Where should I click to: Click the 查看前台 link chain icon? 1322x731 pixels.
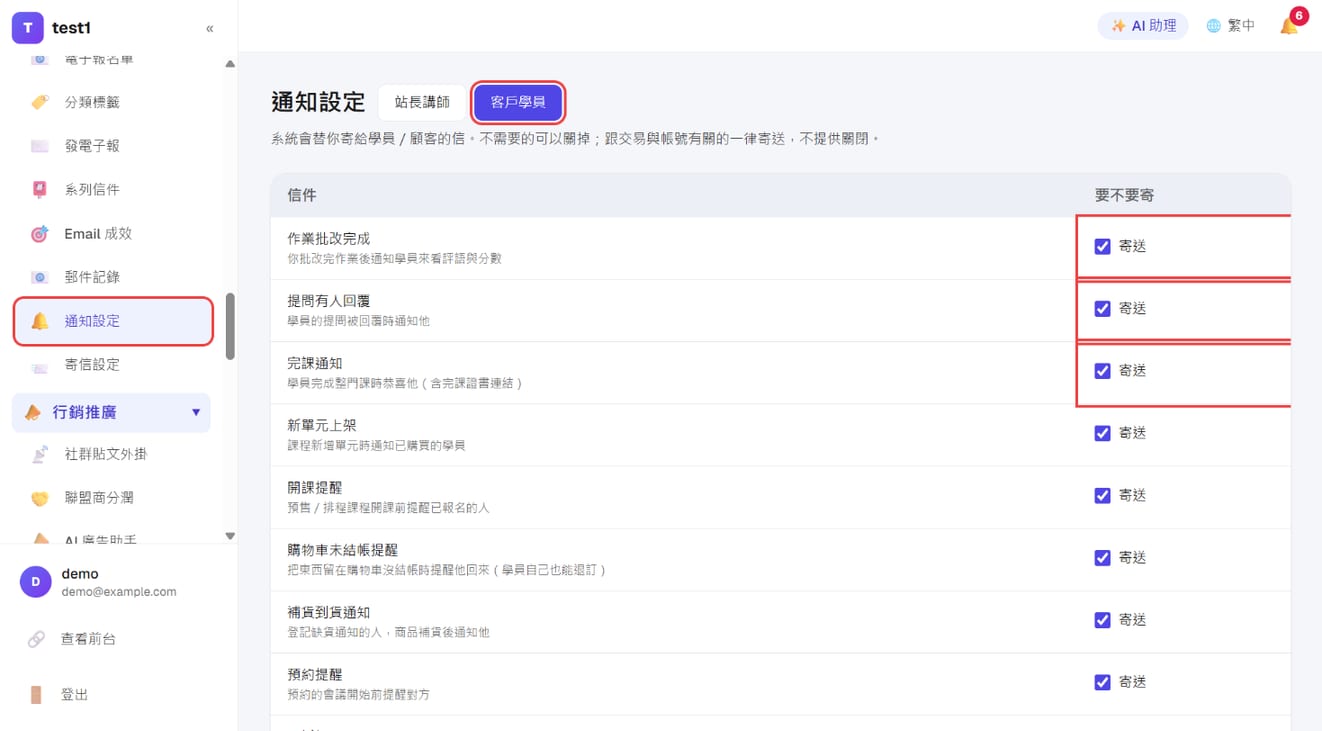[36, 639]
